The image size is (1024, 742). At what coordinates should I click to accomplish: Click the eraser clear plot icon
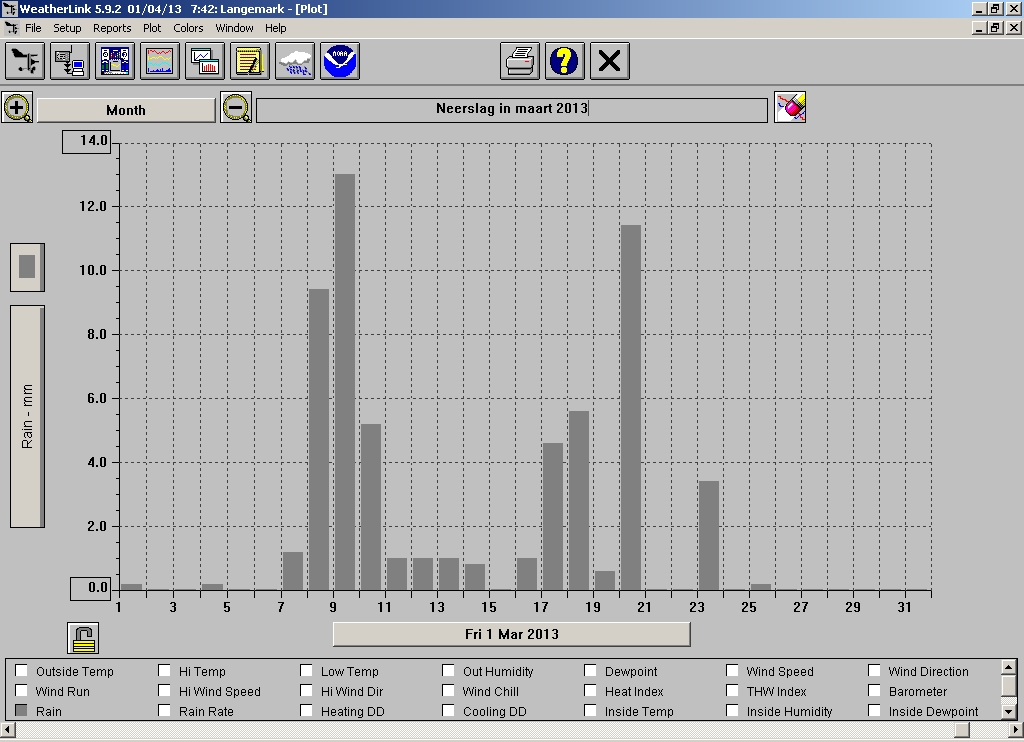tap(790, 107)
